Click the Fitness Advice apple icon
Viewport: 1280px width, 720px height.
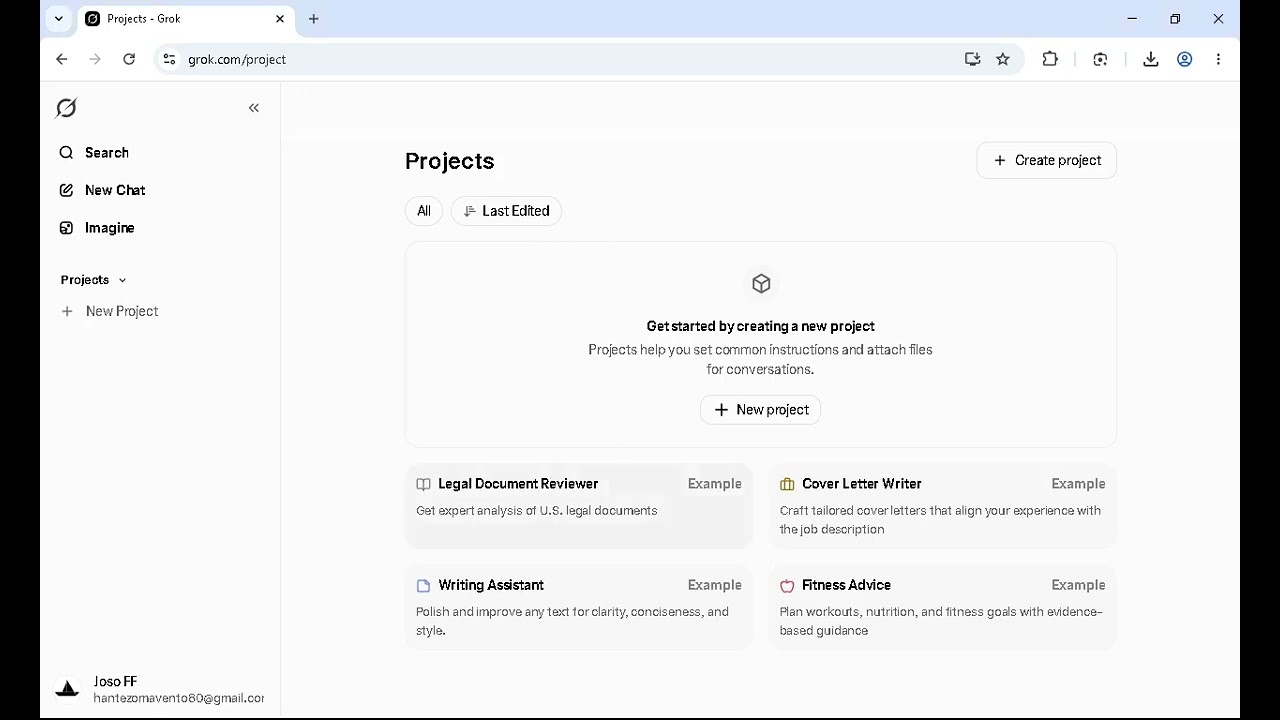[x=787, y=586]
